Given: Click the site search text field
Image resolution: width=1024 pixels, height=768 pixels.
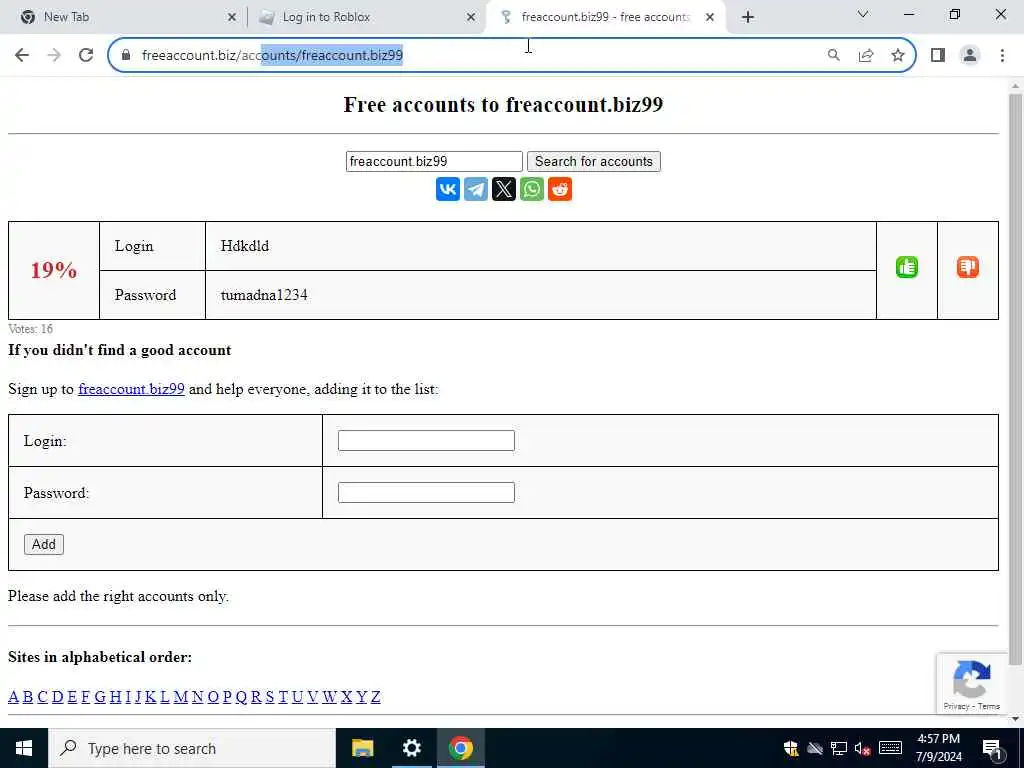Looking at the screenshot, I should point(434,161).
